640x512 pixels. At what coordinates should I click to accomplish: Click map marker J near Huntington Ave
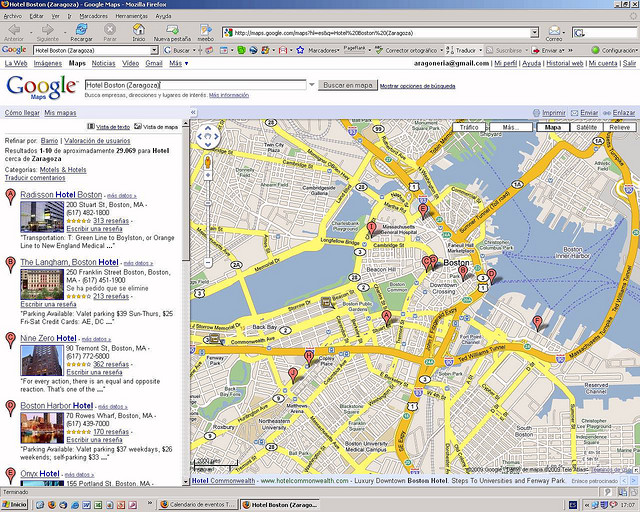pyautogui.click(x=293, y=375)
